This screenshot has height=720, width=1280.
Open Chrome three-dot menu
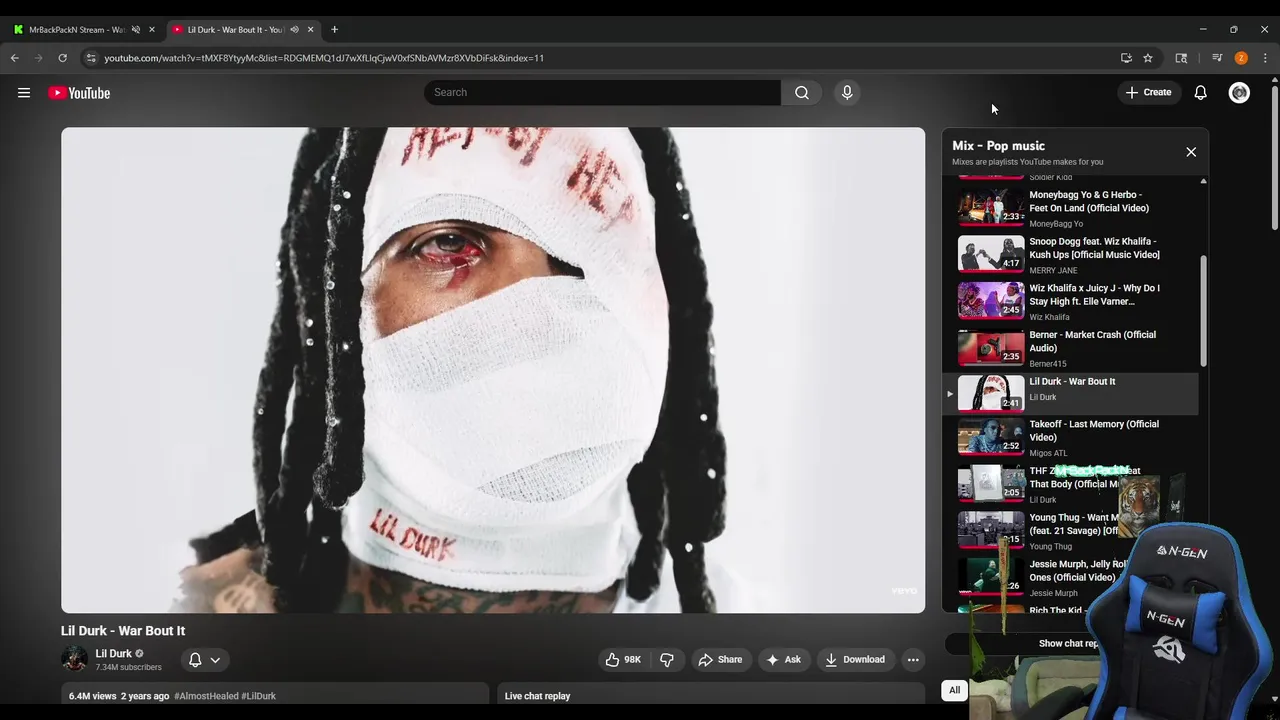(x=1265, y=58)
